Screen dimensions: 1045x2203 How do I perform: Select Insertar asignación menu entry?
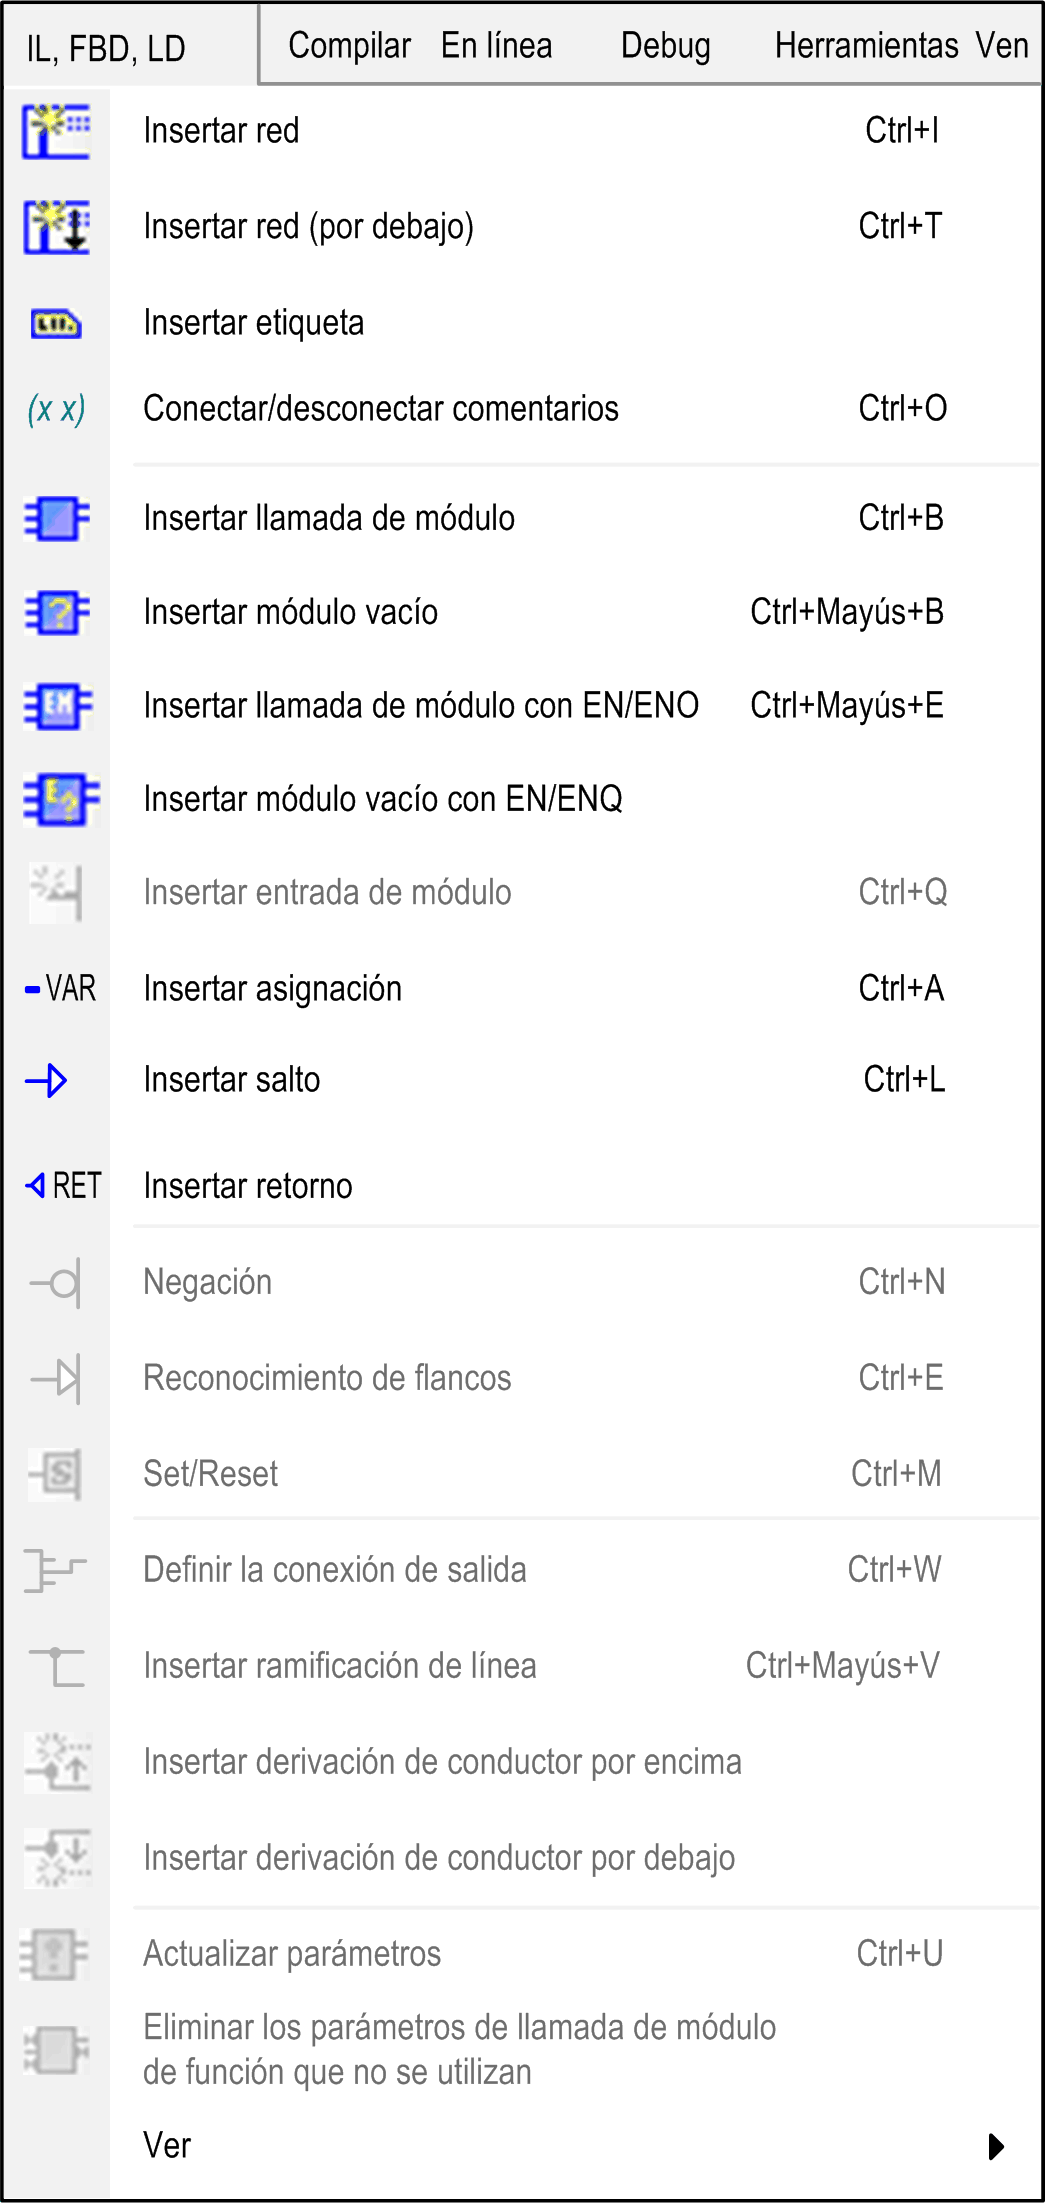pos(273,989)
